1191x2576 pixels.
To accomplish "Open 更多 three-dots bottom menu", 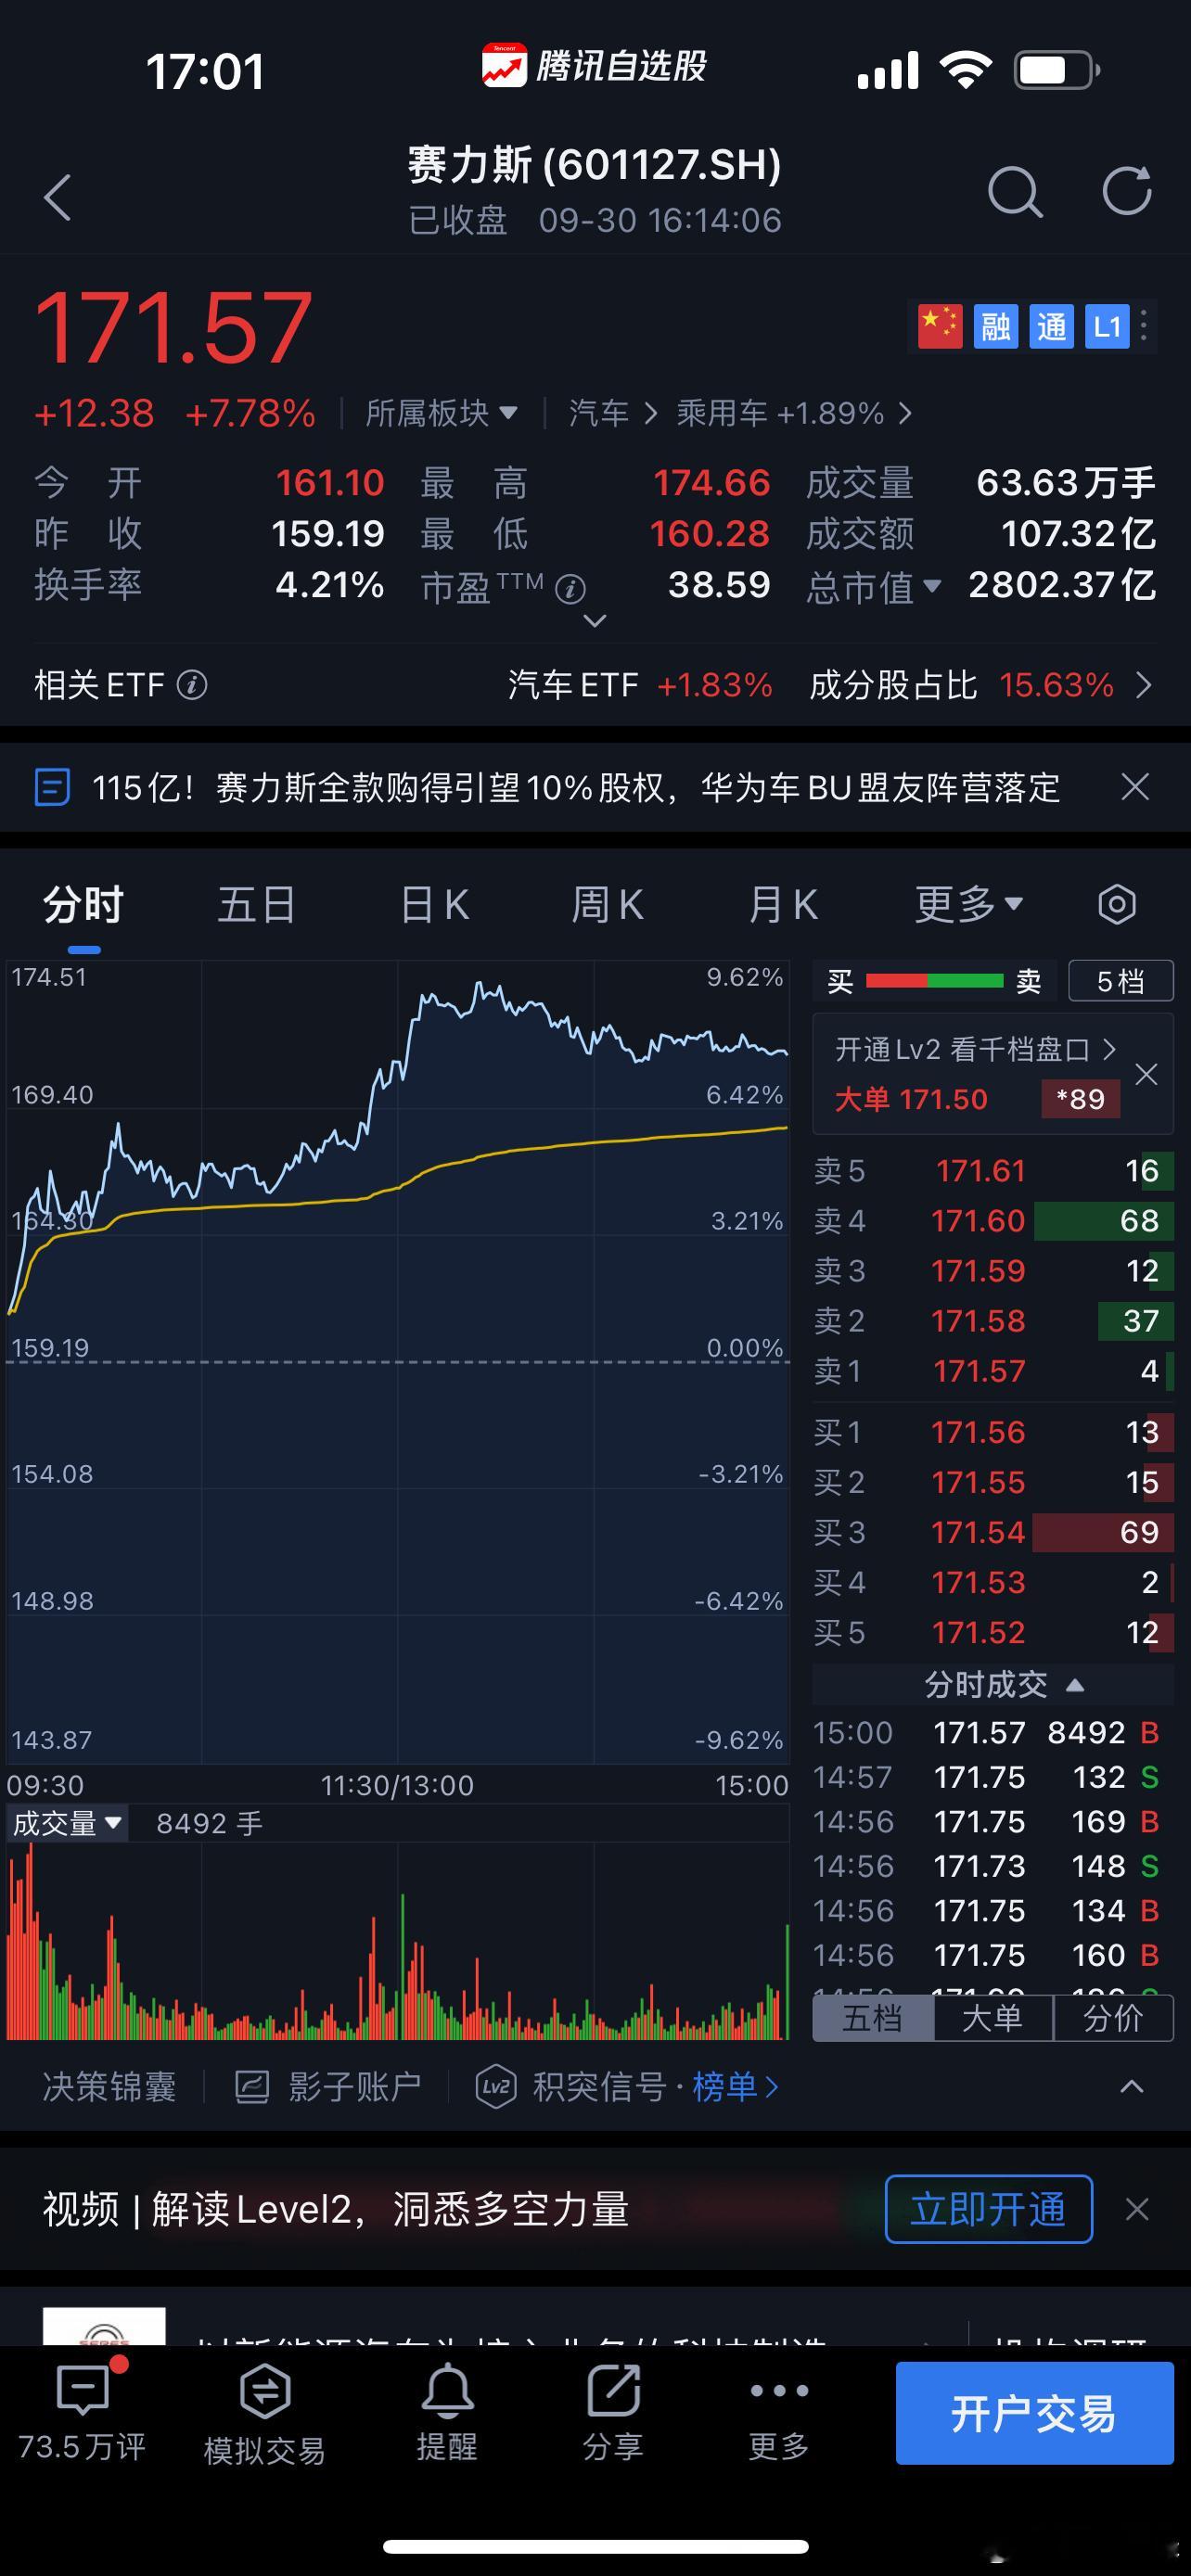I will [779, 2414].
